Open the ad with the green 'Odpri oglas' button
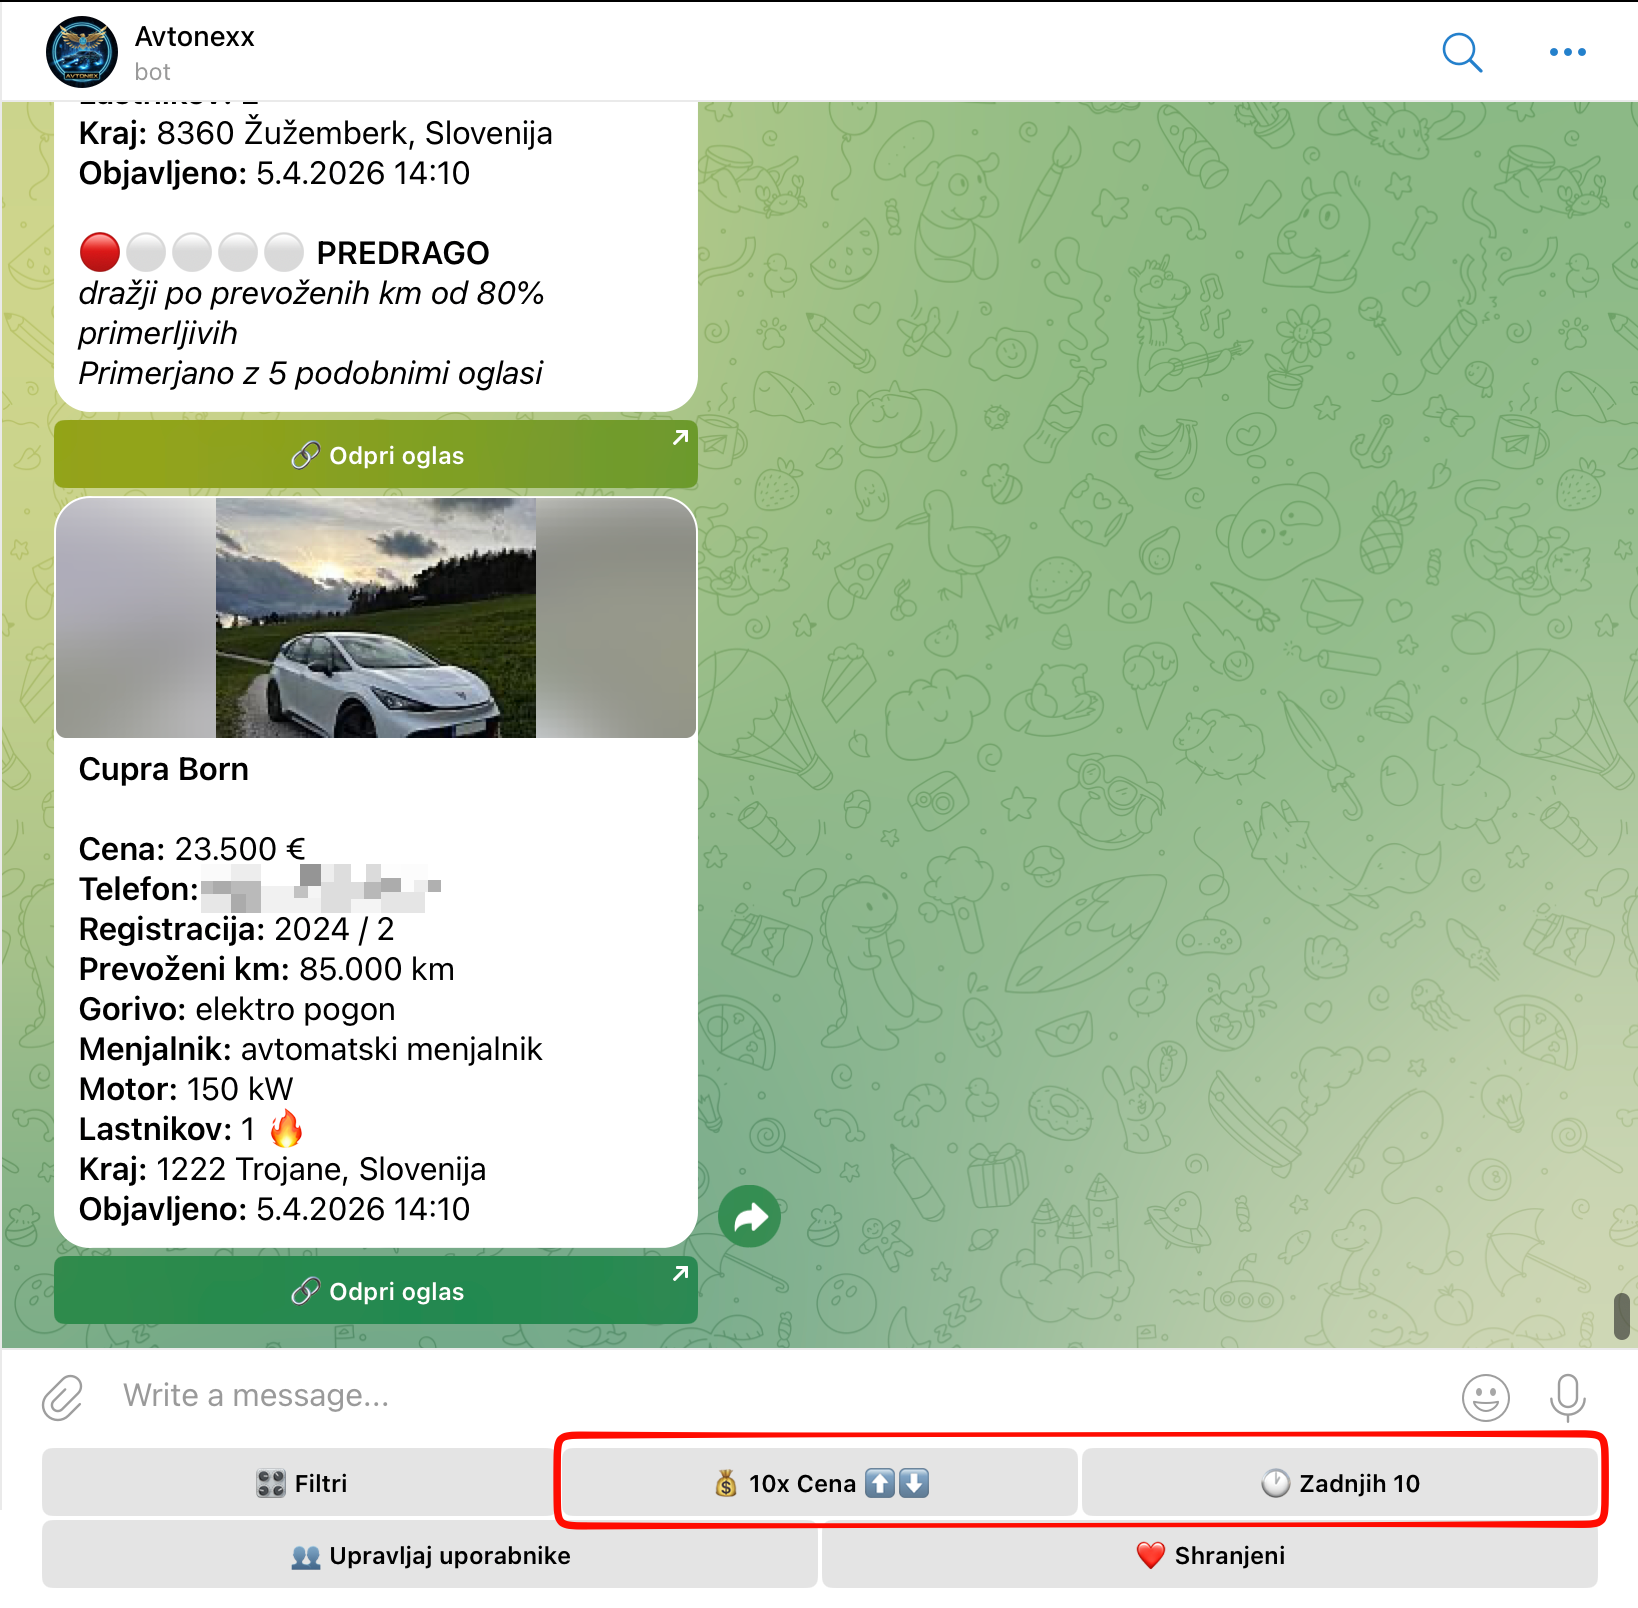1638x1608 pixels. 376,1291
